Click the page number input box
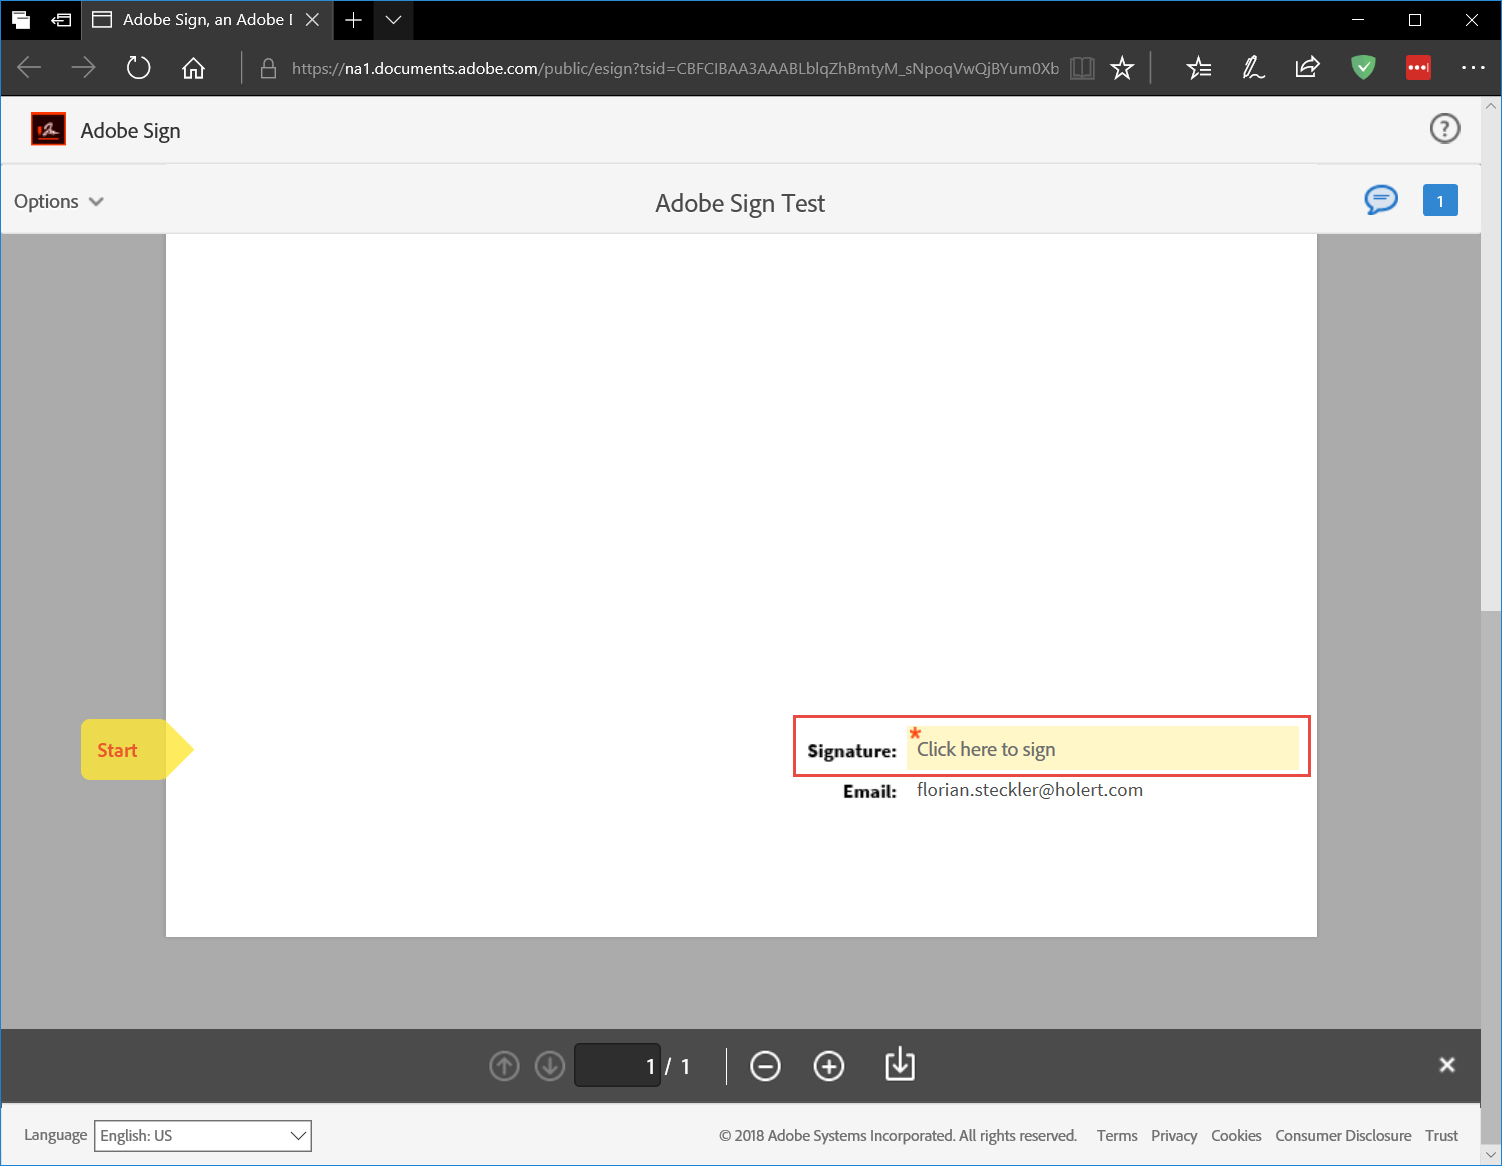Screen dimensions: 1502x1166 pos(617,1066)
